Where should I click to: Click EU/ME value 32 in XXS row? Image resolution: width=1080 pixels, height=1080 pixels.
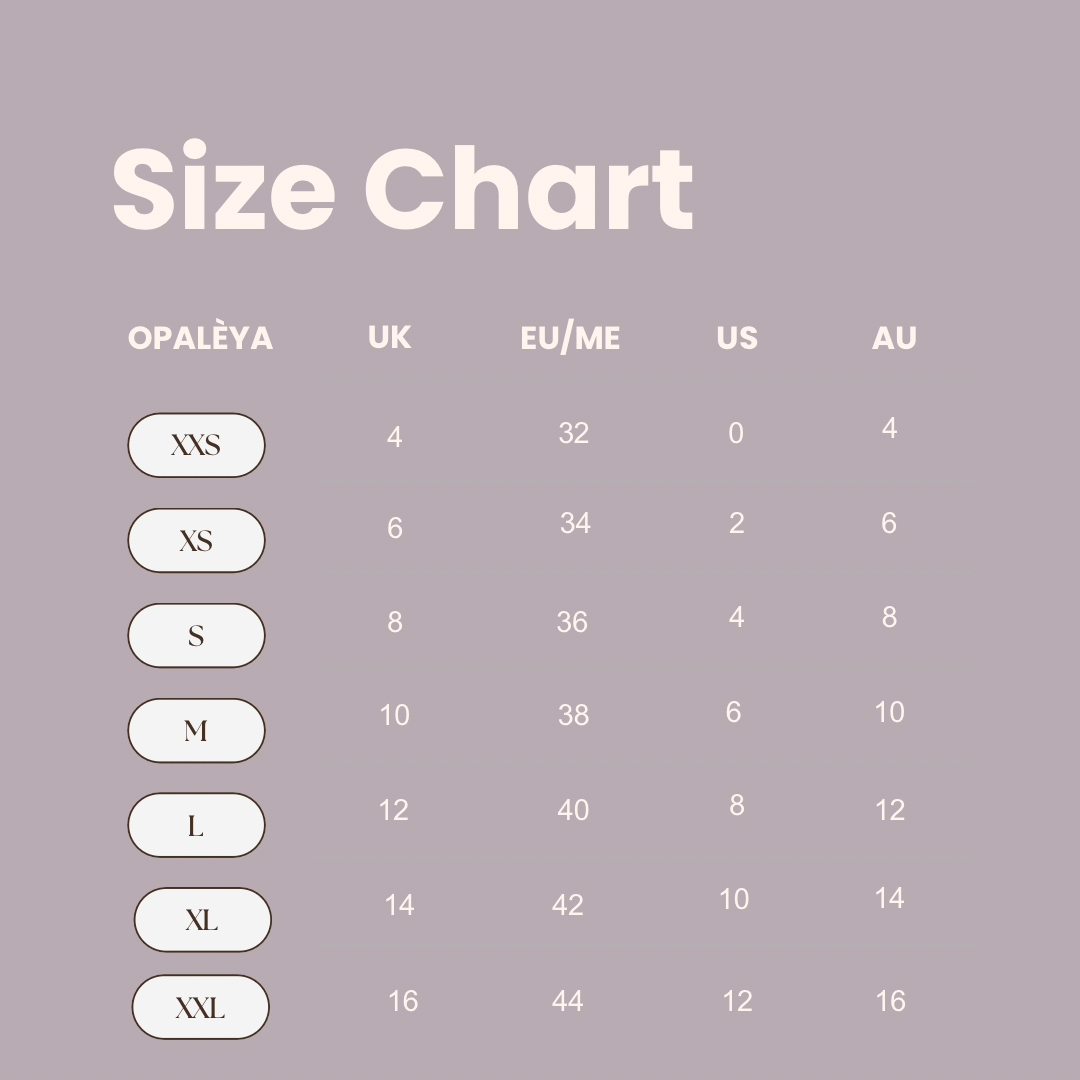tap(574, 433)
